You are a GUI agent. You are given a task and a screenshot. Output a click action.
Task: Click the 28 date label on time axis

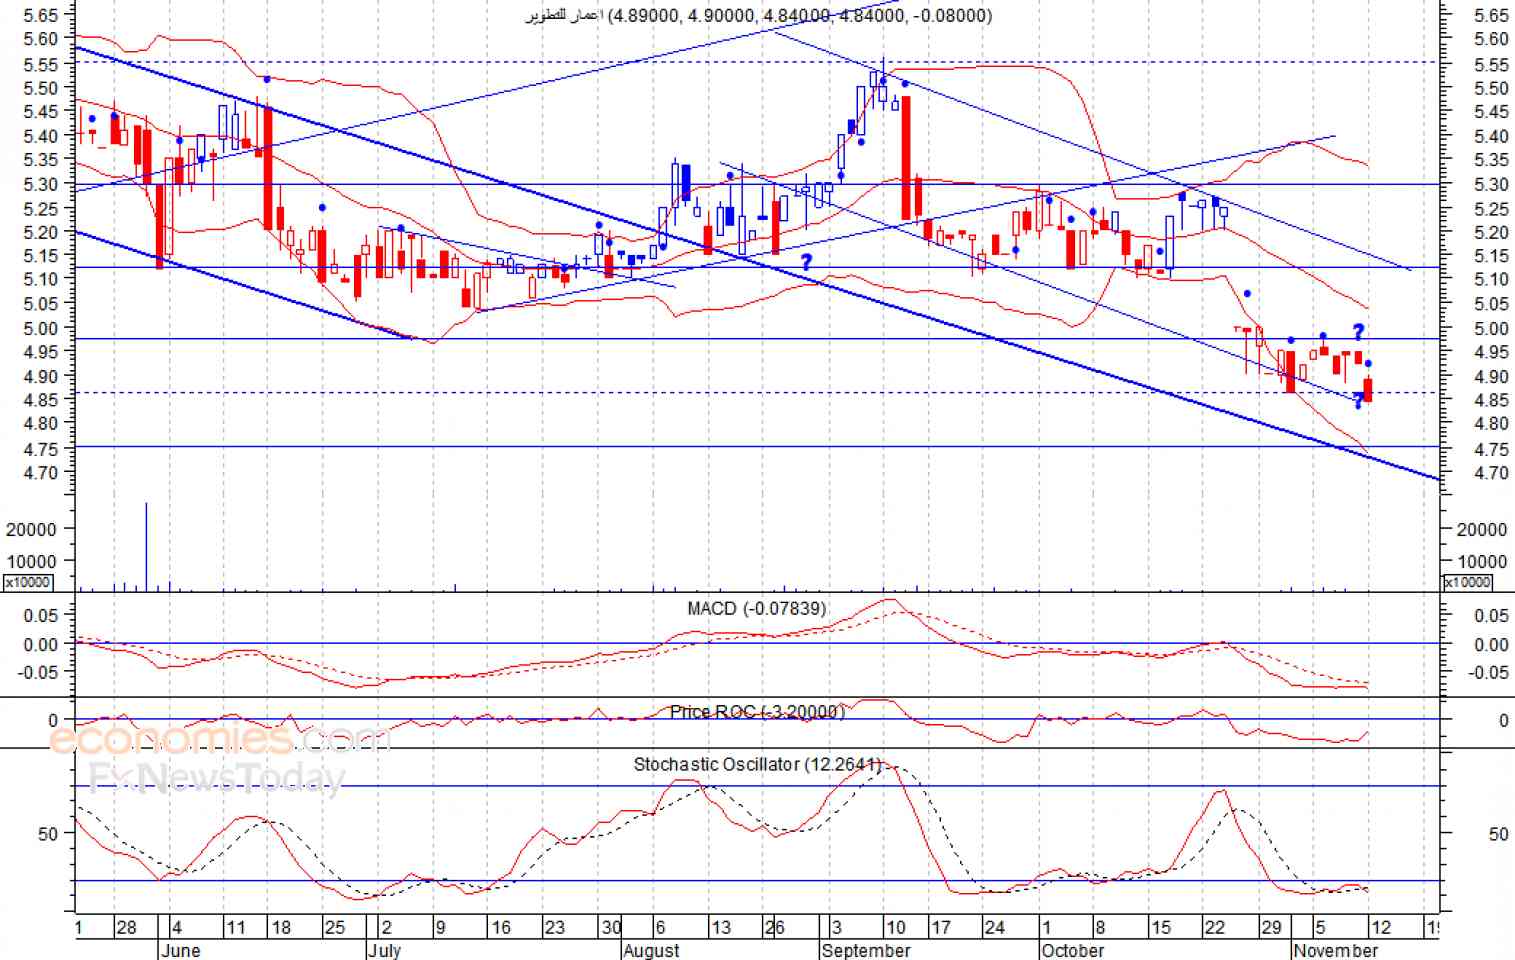coord(126,928)
